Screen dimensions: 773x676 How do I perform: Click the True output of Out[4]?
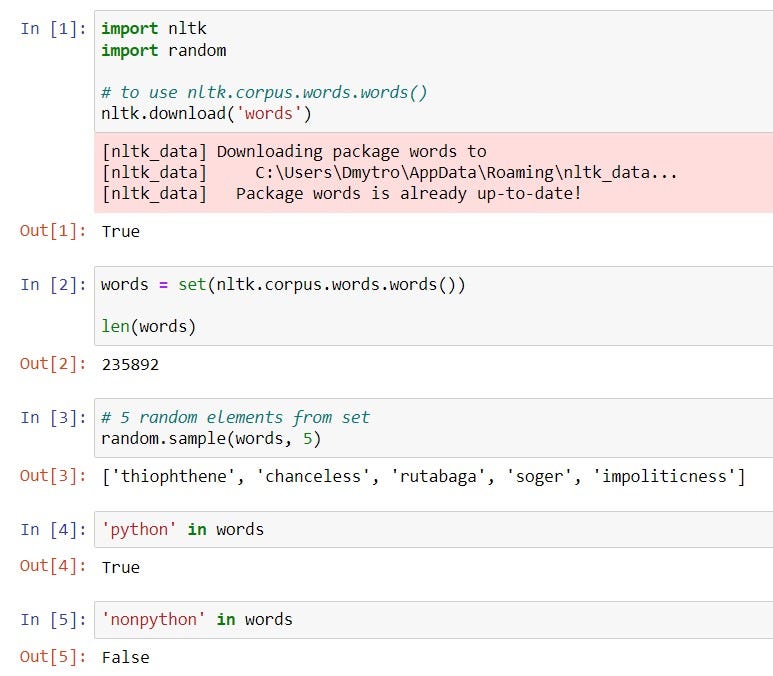(x=121, y=567)
